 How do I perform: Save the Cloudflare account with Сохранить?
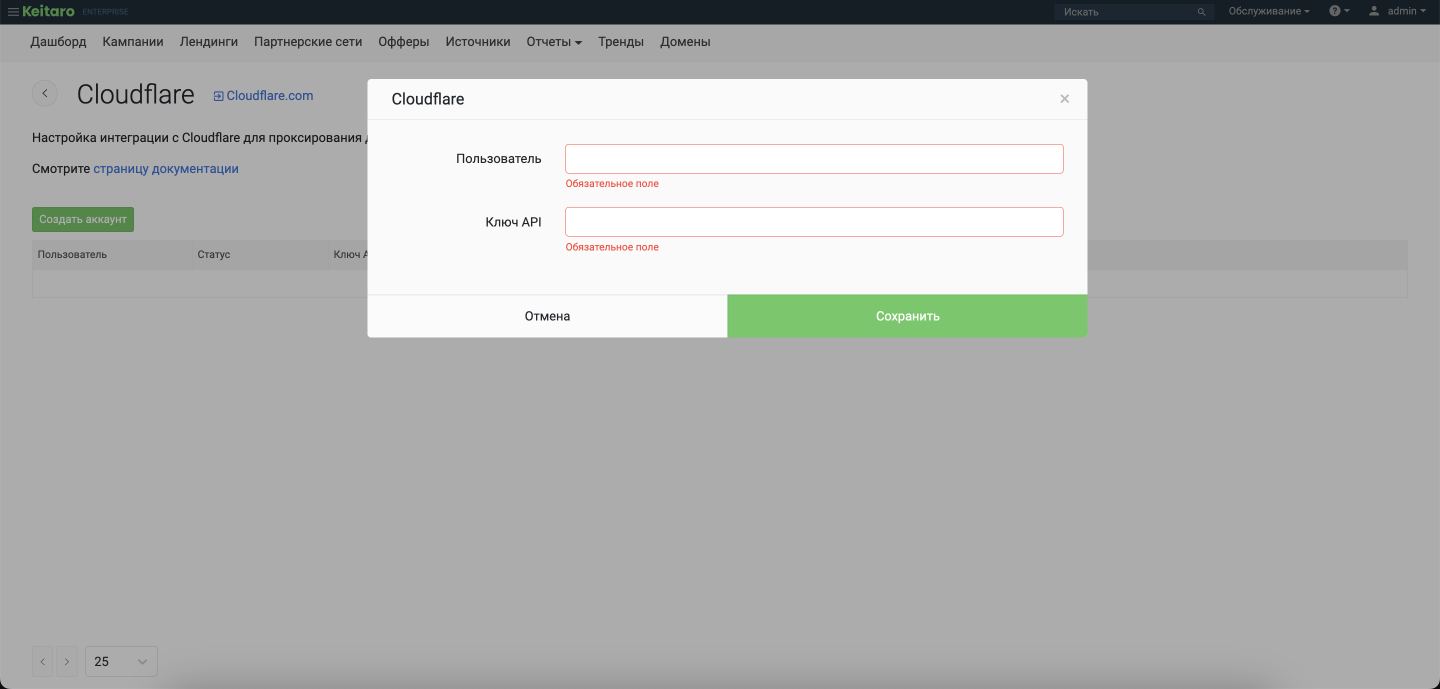point(907,316)
